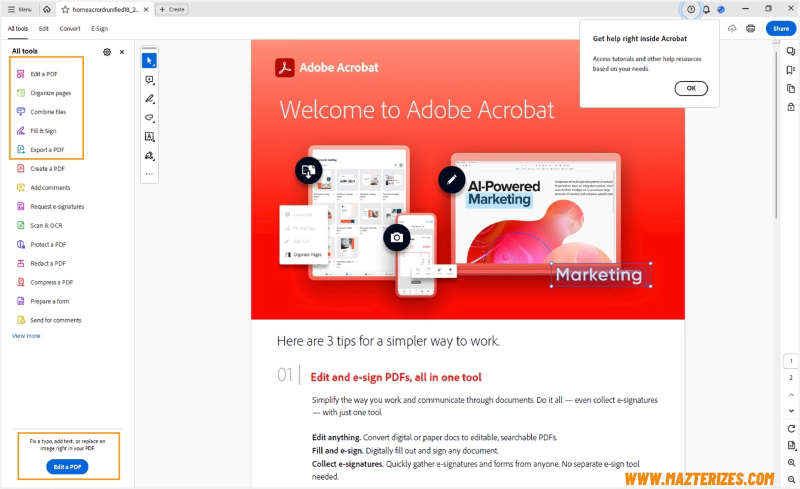Open the Bookmarks panel icon

(790, 70)
